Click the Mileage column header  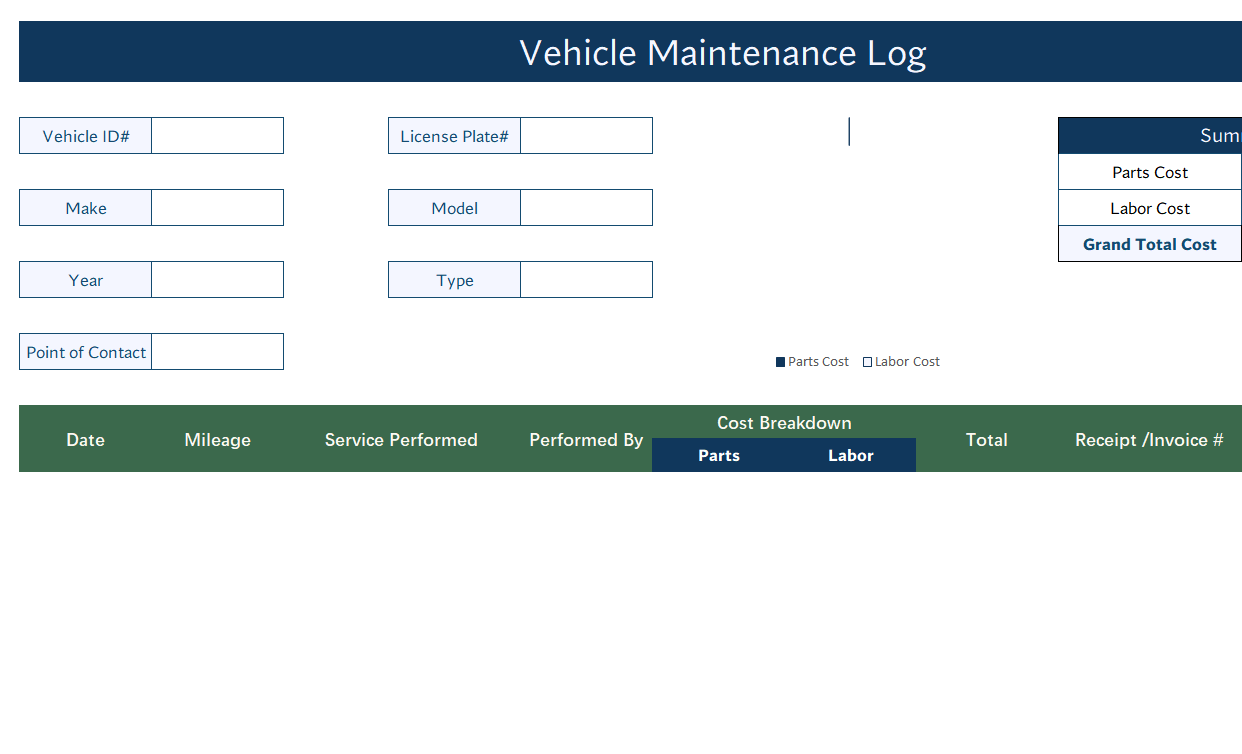click(217, 440)
